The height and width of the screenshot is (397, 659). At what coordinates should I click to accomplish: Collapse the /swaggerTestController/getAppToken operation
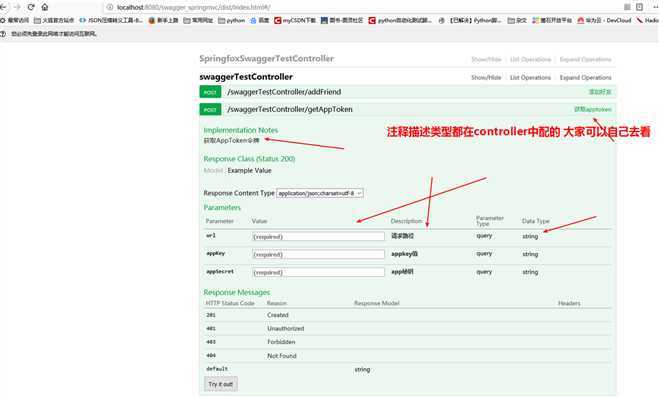point(290,110)
